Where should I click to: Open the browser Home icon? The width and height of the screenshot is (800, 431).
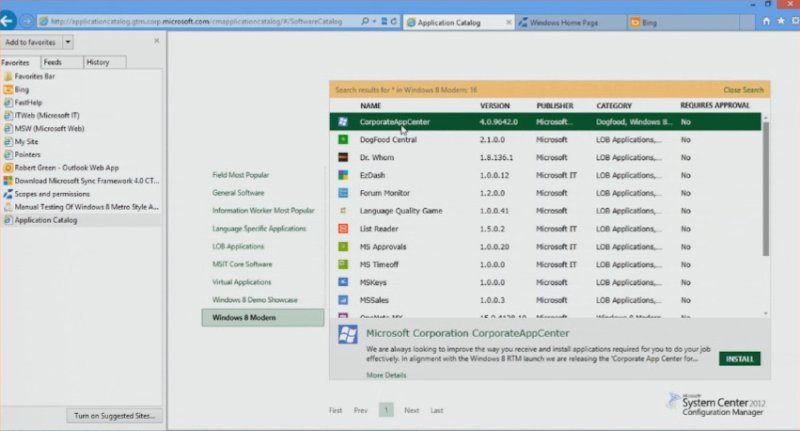[766, 21]
